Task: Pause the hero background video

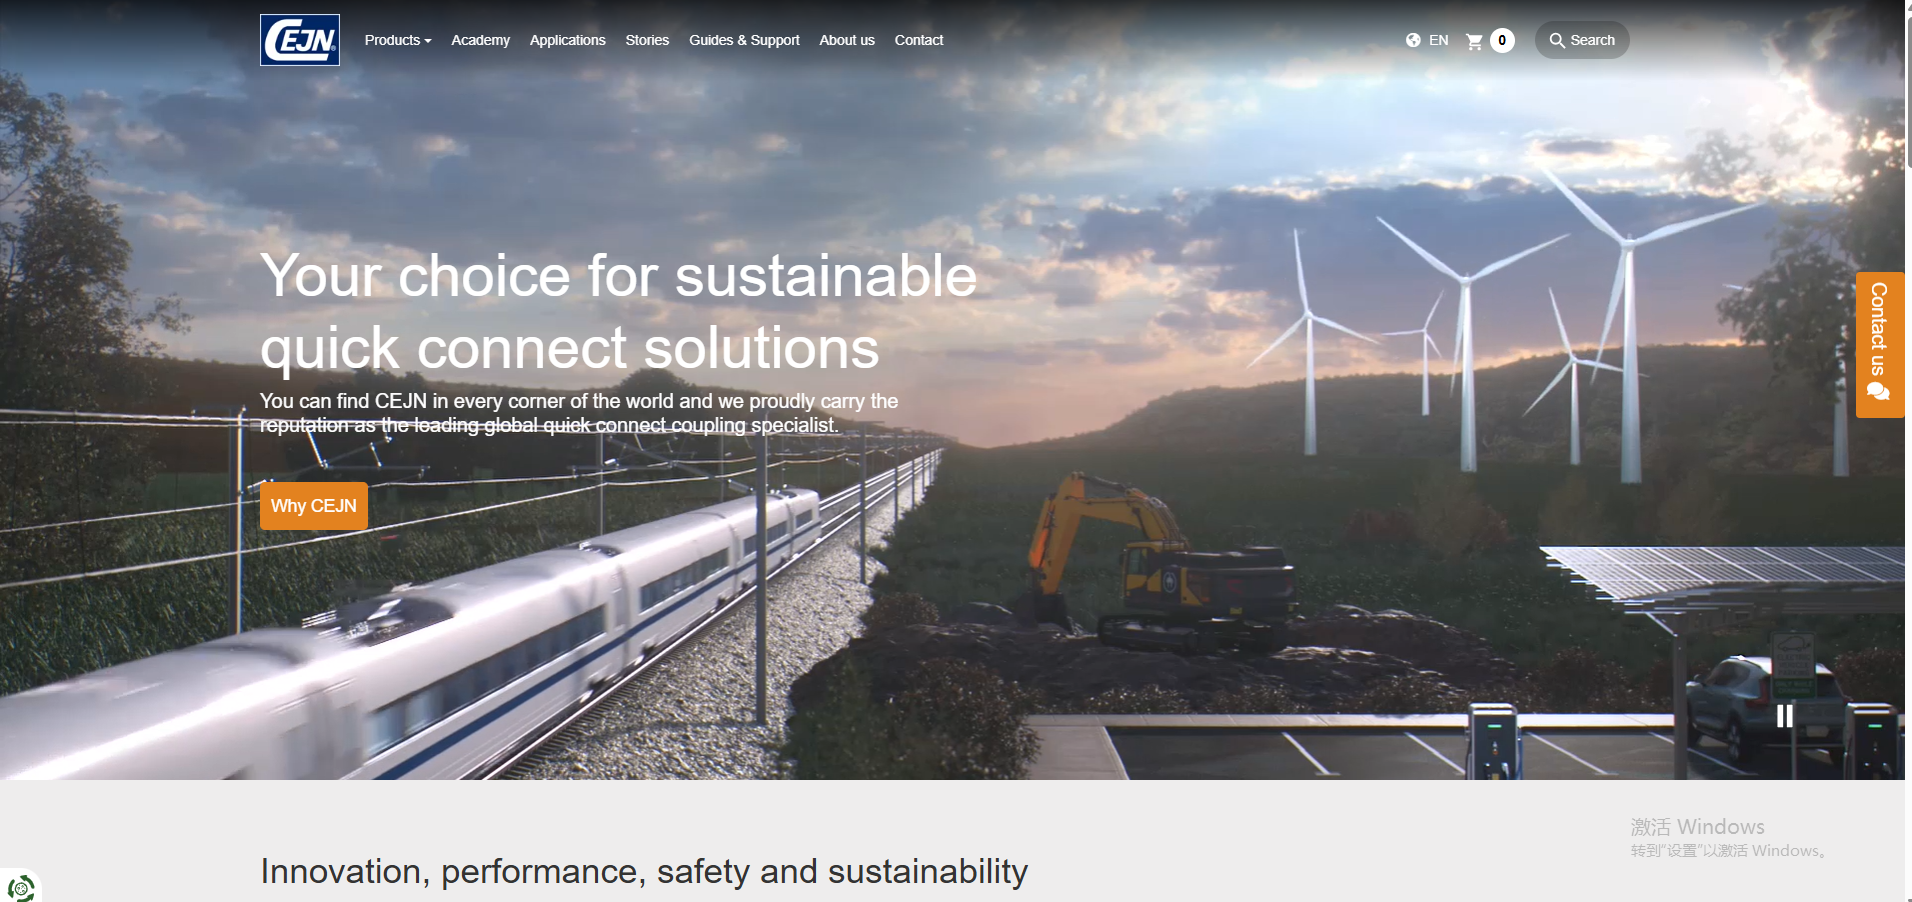Action: tap(1784, 716)
